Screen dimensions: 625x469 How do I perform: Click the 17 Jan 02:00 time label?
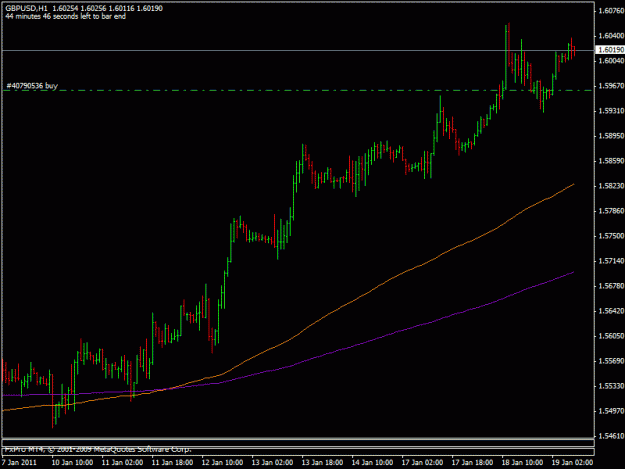(422, 462)
